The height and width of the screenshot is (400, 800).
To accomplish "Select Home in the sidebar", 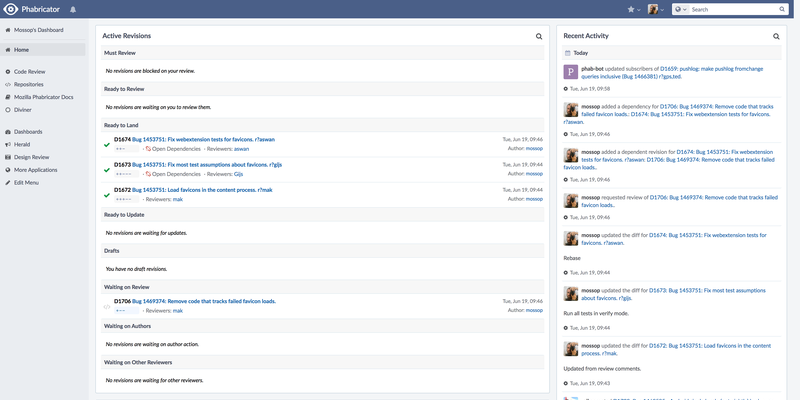I will (43, 49).
